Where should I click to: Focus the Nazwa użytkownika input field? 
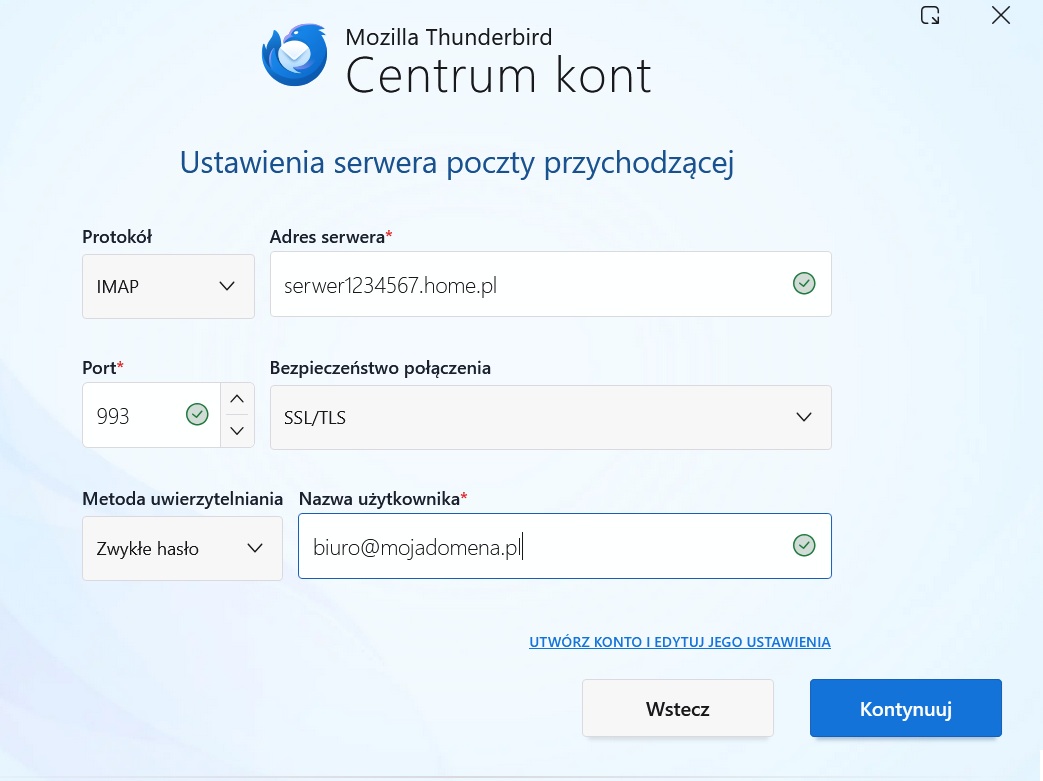click(x=565, y=546)
